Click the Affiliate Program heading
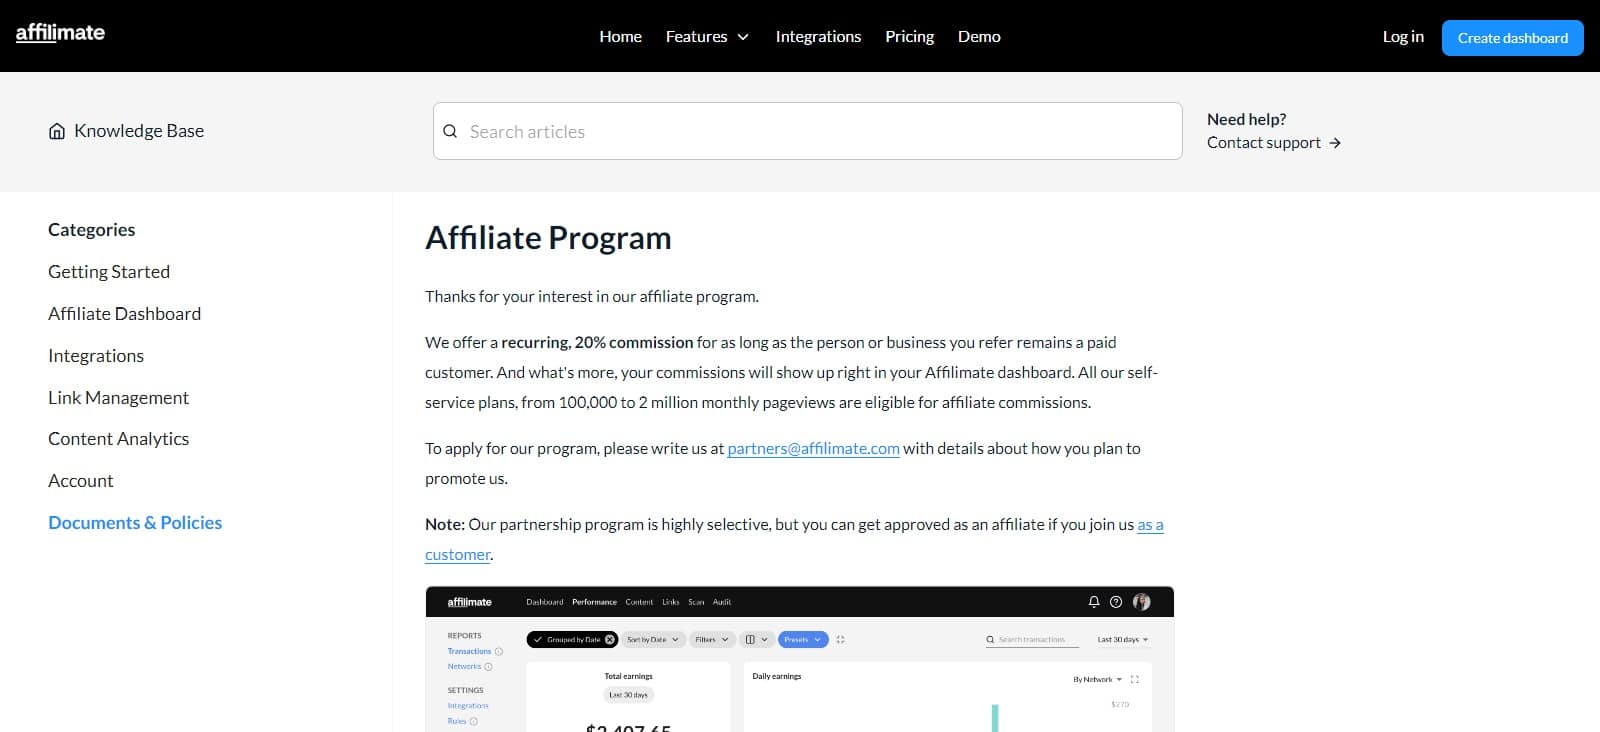This screenshot has width=1600, height=732. click(x=548, y=238)
